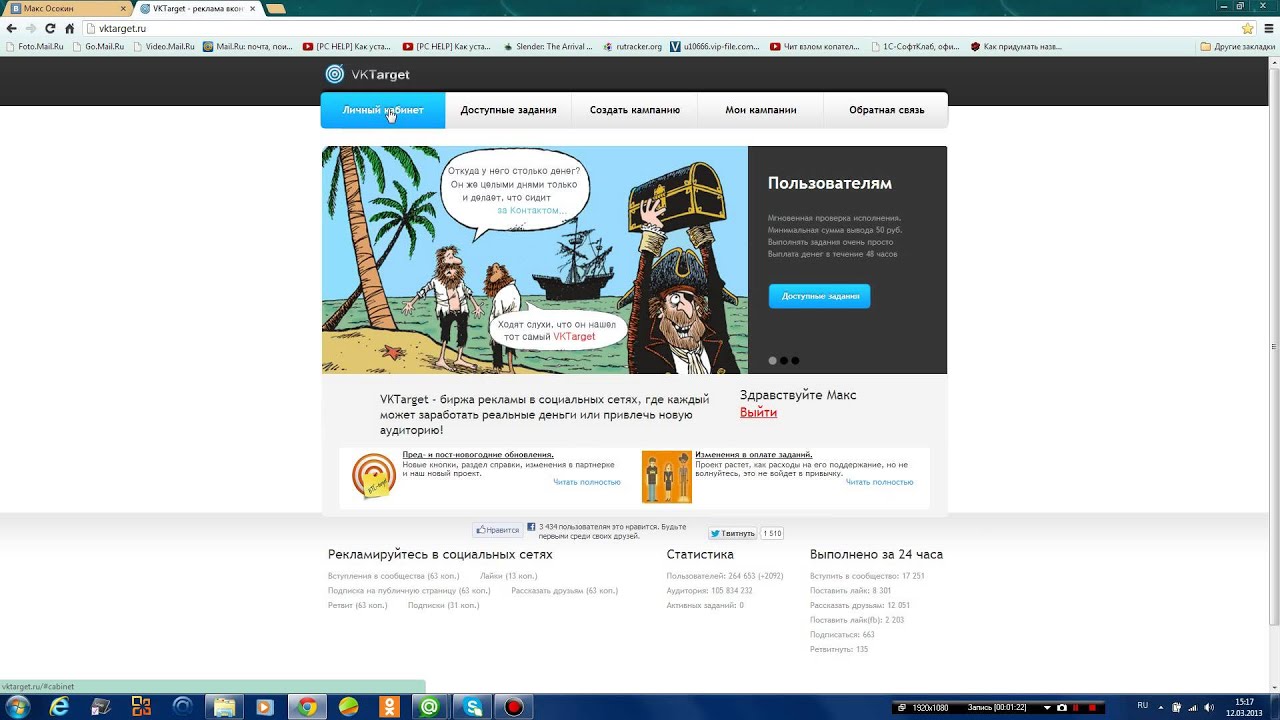Open the Chrome menu icon

[x=1269, y=28]
